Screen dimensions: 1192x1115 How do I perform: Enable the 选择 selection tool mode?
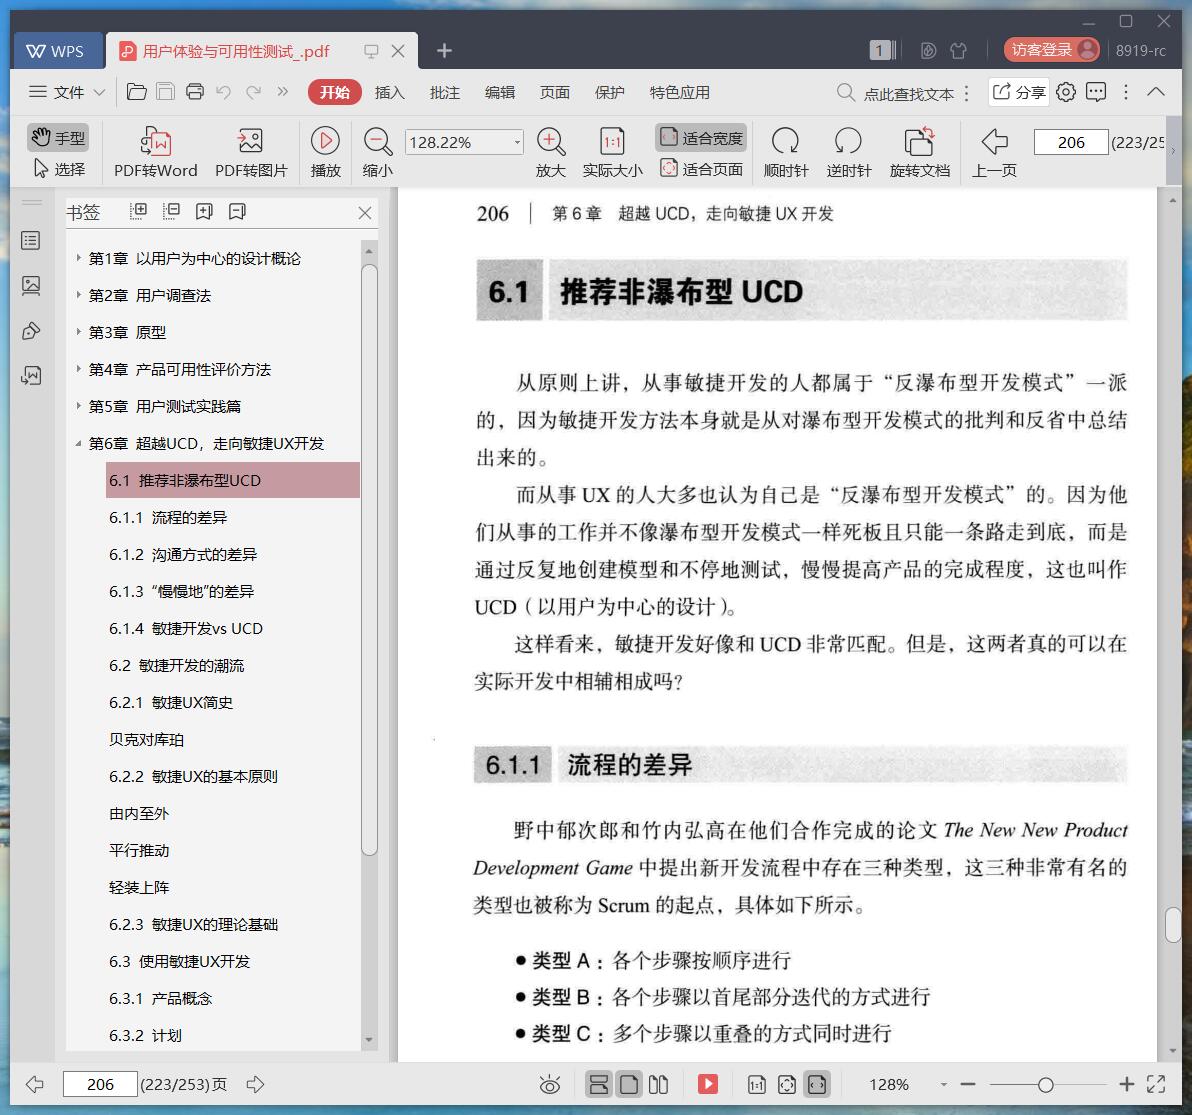pyautogui.click(x=59, y=169)
